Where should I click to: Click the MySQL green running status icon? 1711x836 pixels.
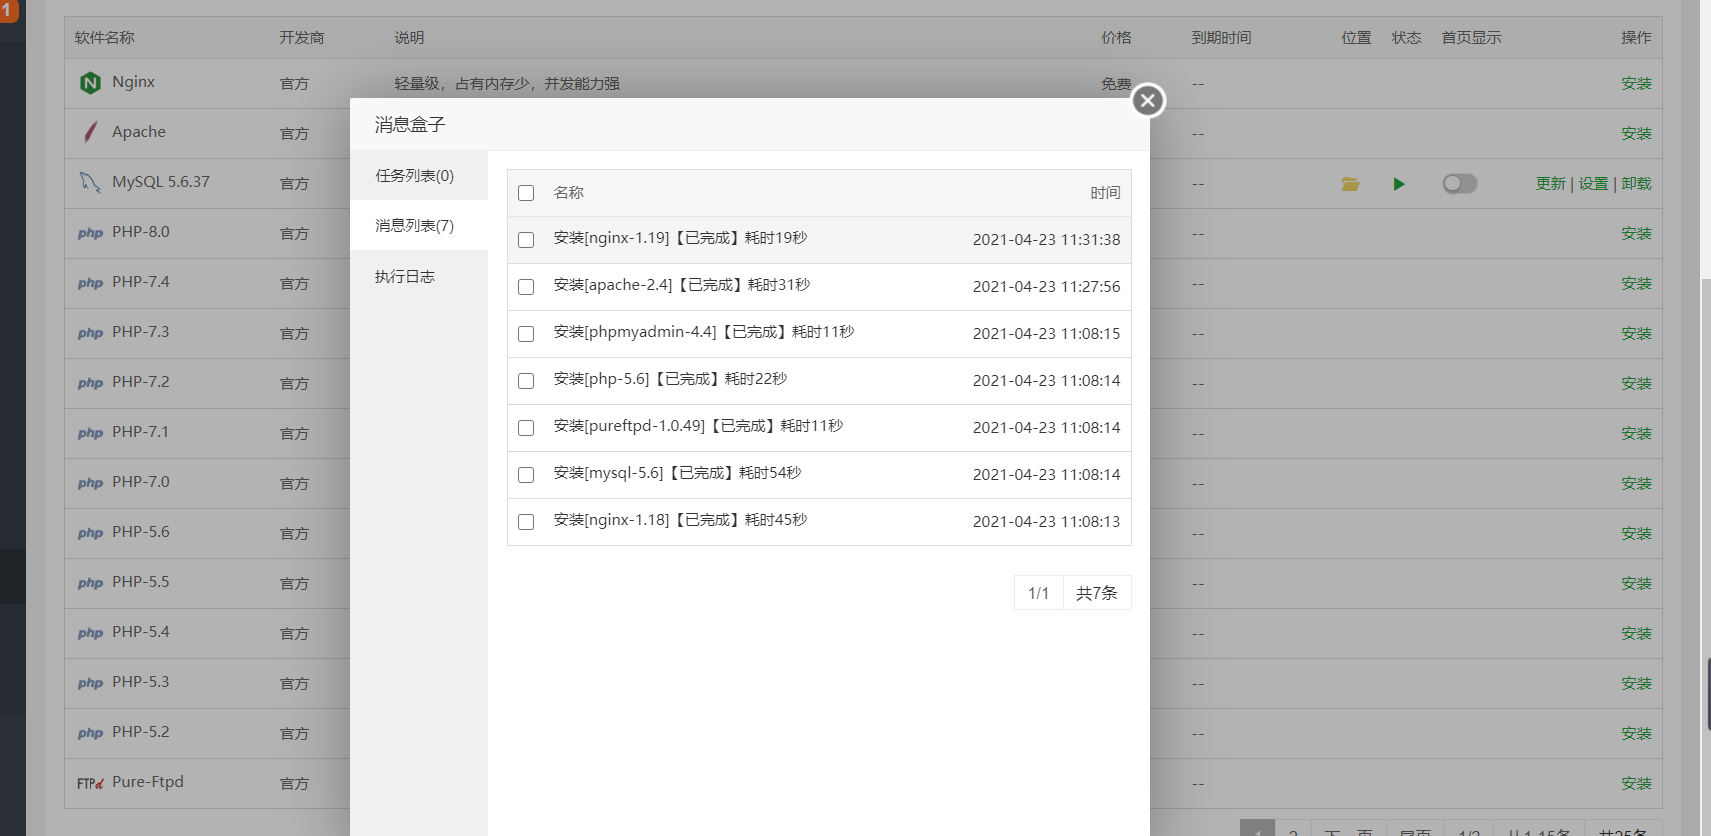[1399, 184]
